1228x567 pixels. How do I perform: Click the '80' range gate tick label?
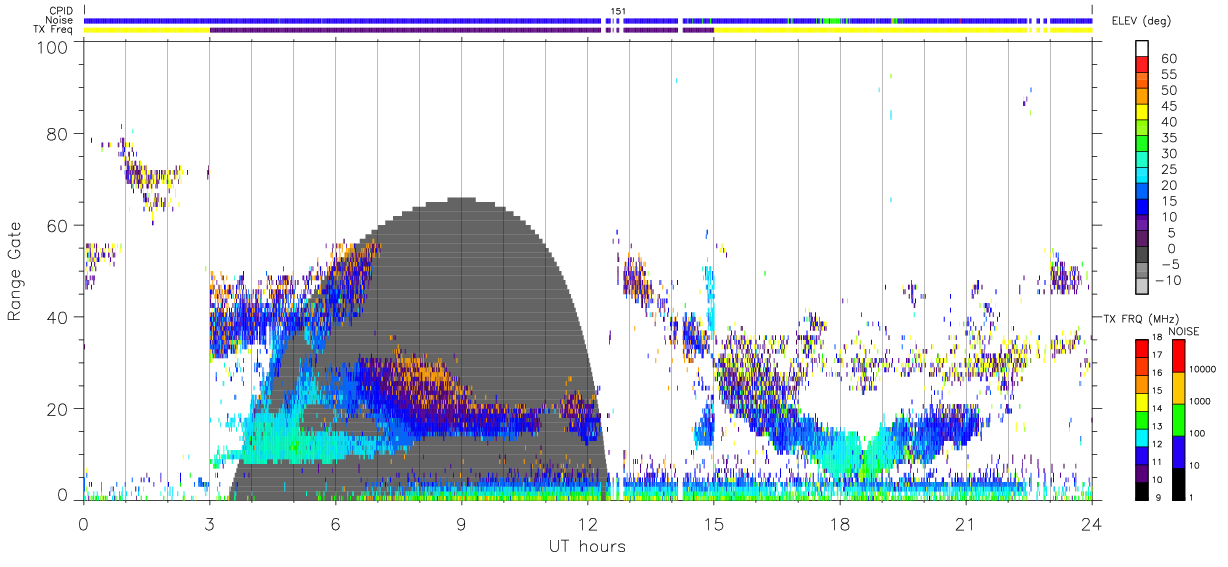[57, 133]
